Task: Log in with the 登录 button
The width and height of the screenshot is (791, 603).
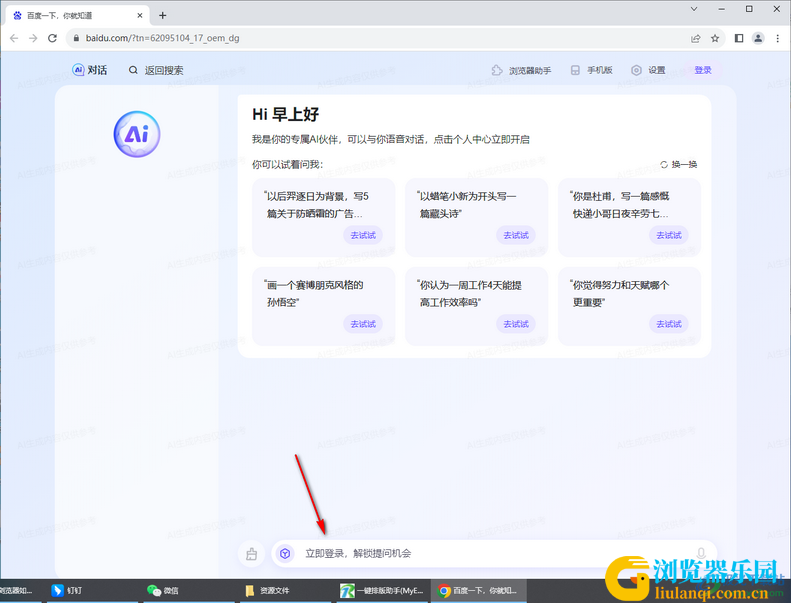Action: [703, 70]
